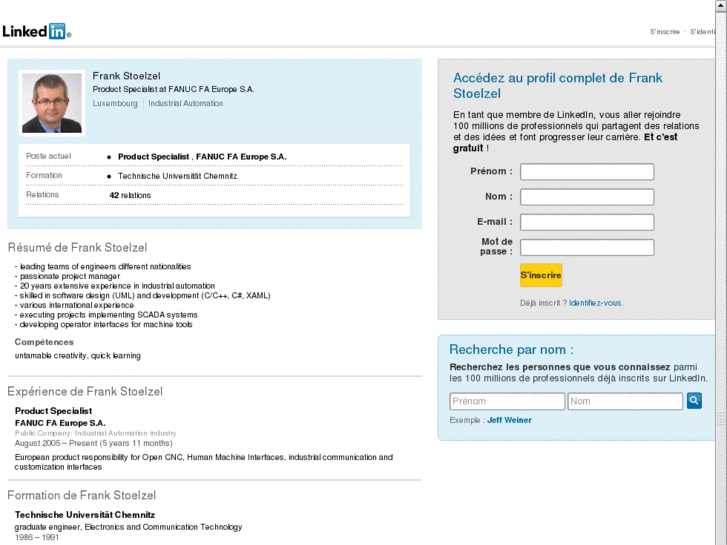Click the S'identifier link in header

pyautogui.click(x=702, y=32)
